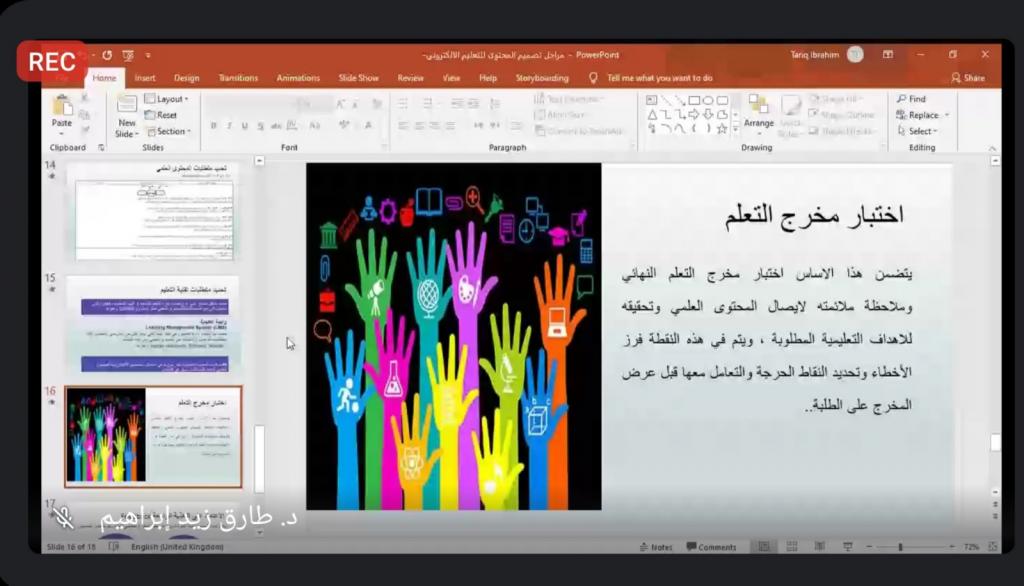Screen dimensions: 1024x586
Task: Switch to the Transitions tab
Action: click(x=238, y=78)
